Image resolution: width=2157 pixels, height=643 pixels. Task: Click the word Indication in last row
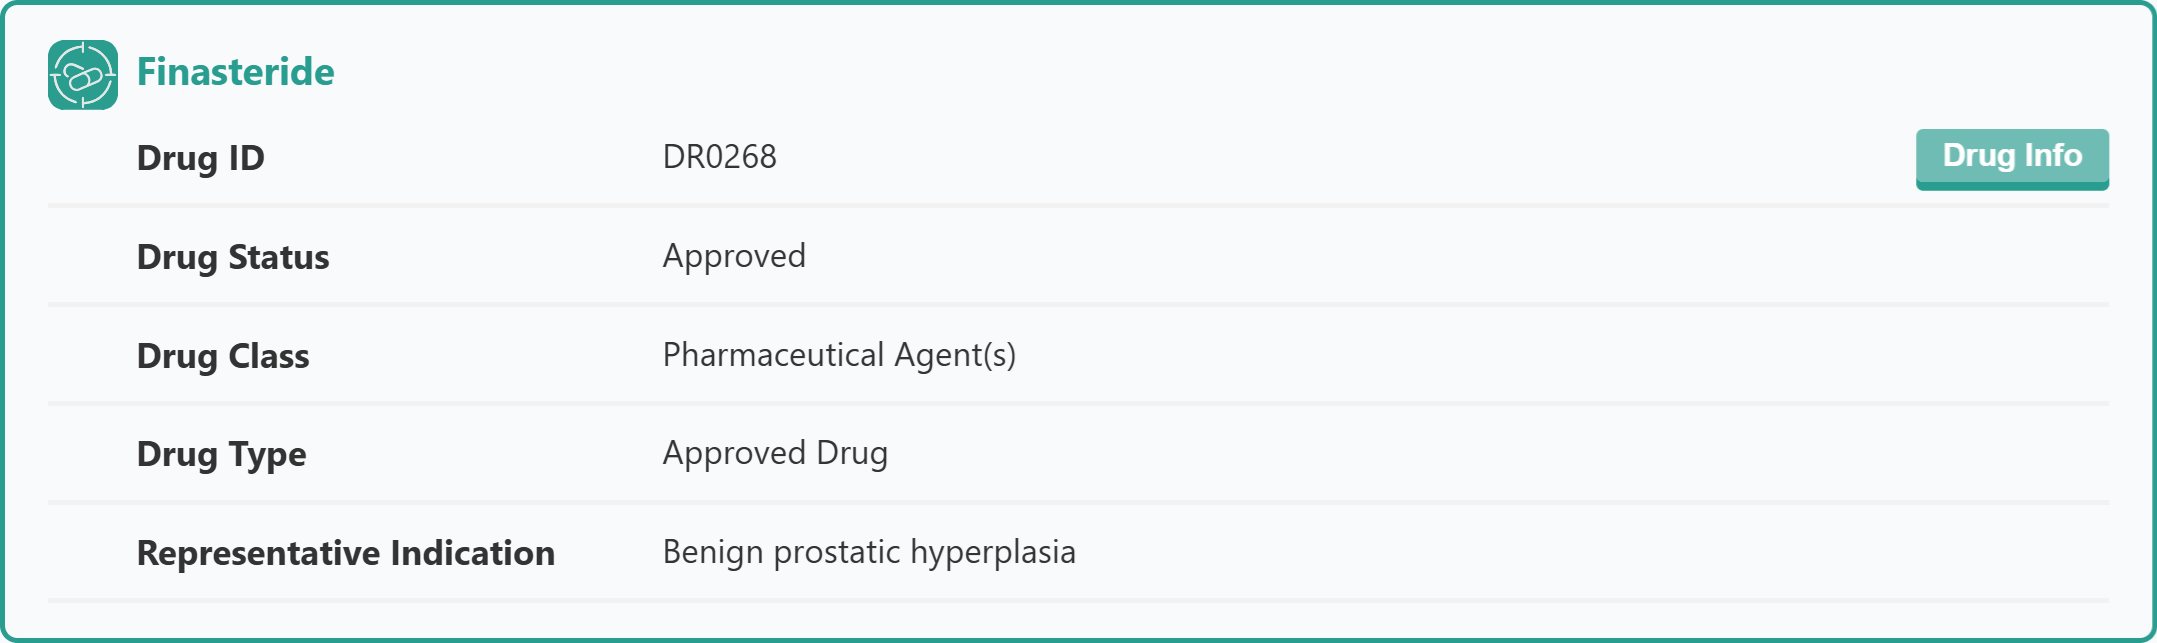(x=473, y=553)
